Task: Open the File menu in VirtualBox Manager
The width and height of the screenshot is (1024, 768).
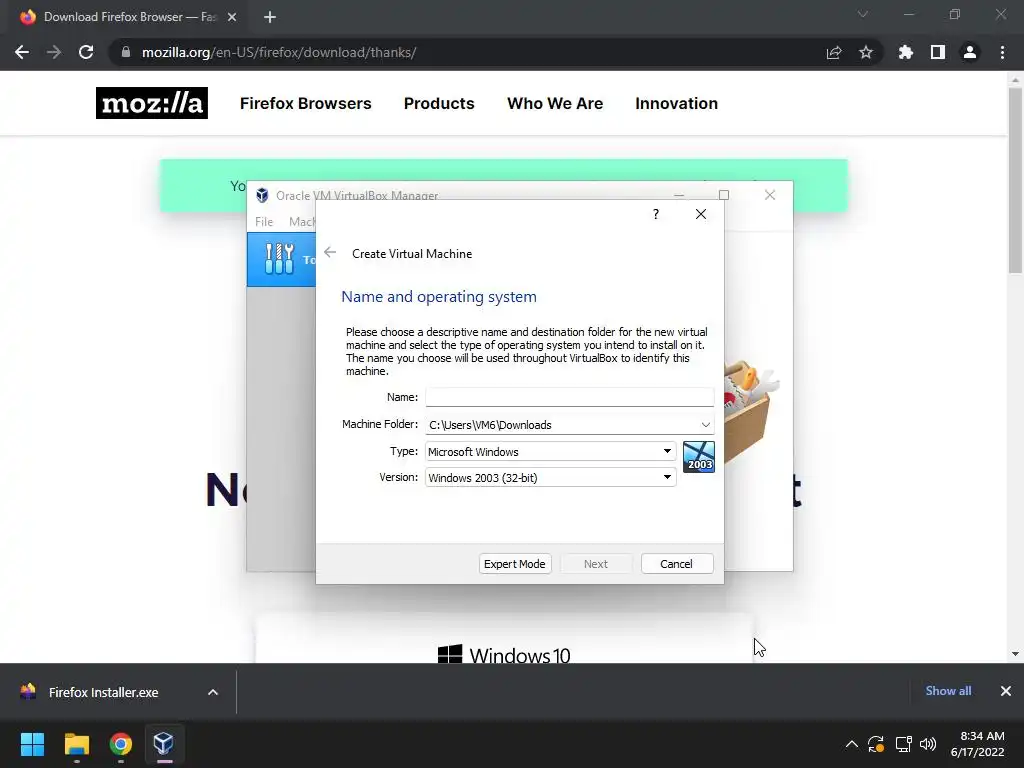Action: (264, 221)
